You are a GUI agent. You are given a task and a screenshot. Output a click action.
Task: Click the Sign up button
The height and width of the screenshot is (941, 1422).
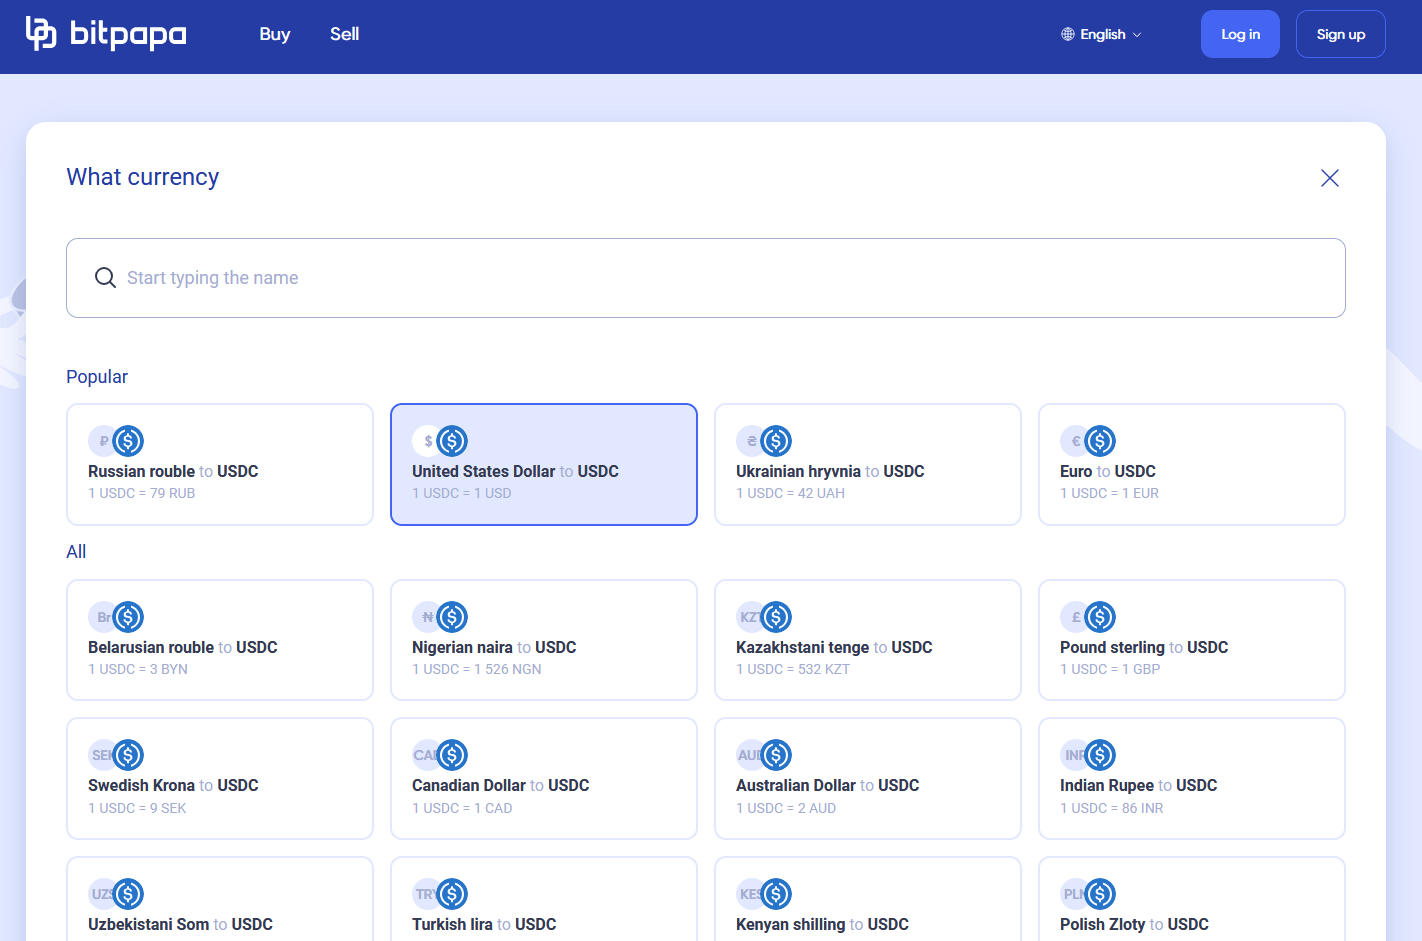pos(1341,34)
